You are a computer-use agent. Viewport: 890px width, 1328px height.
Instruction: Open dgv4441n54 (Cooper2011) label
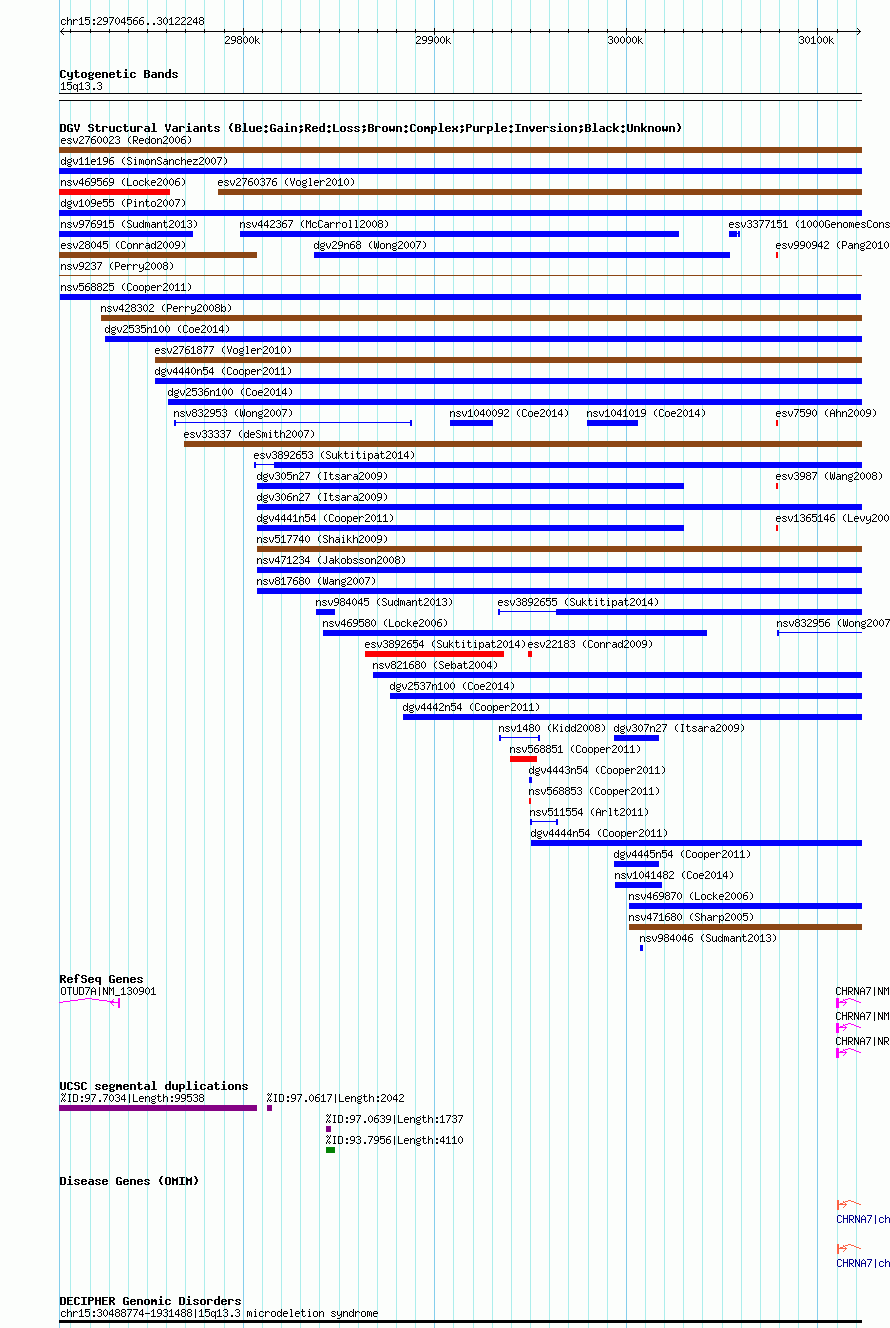(x=325, y=518)
